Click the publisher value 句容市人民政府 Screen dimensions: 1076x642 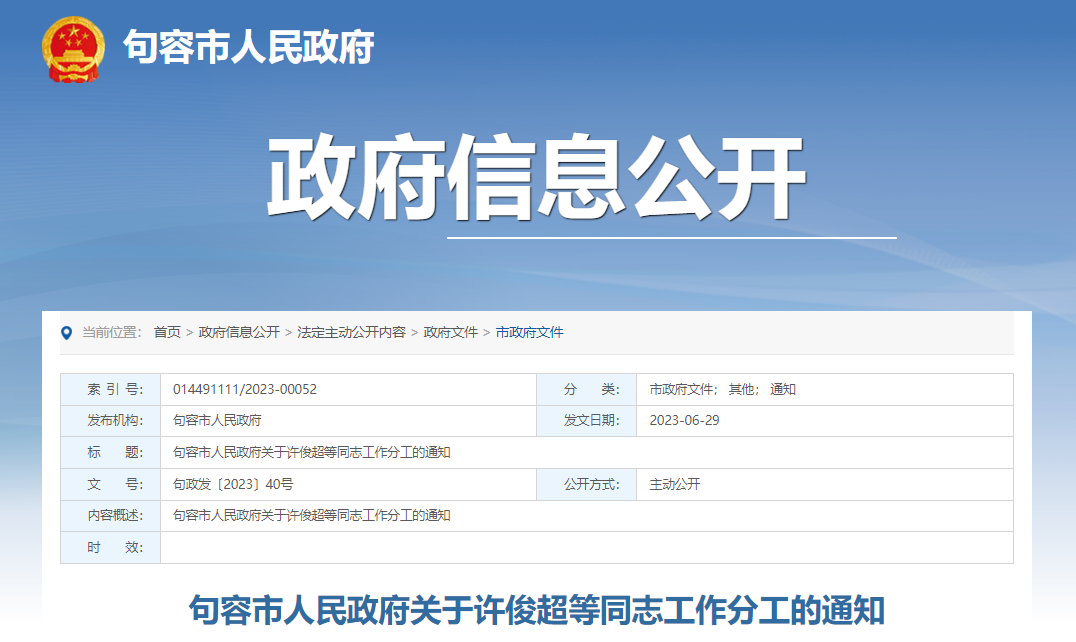[x=217, y=420]
